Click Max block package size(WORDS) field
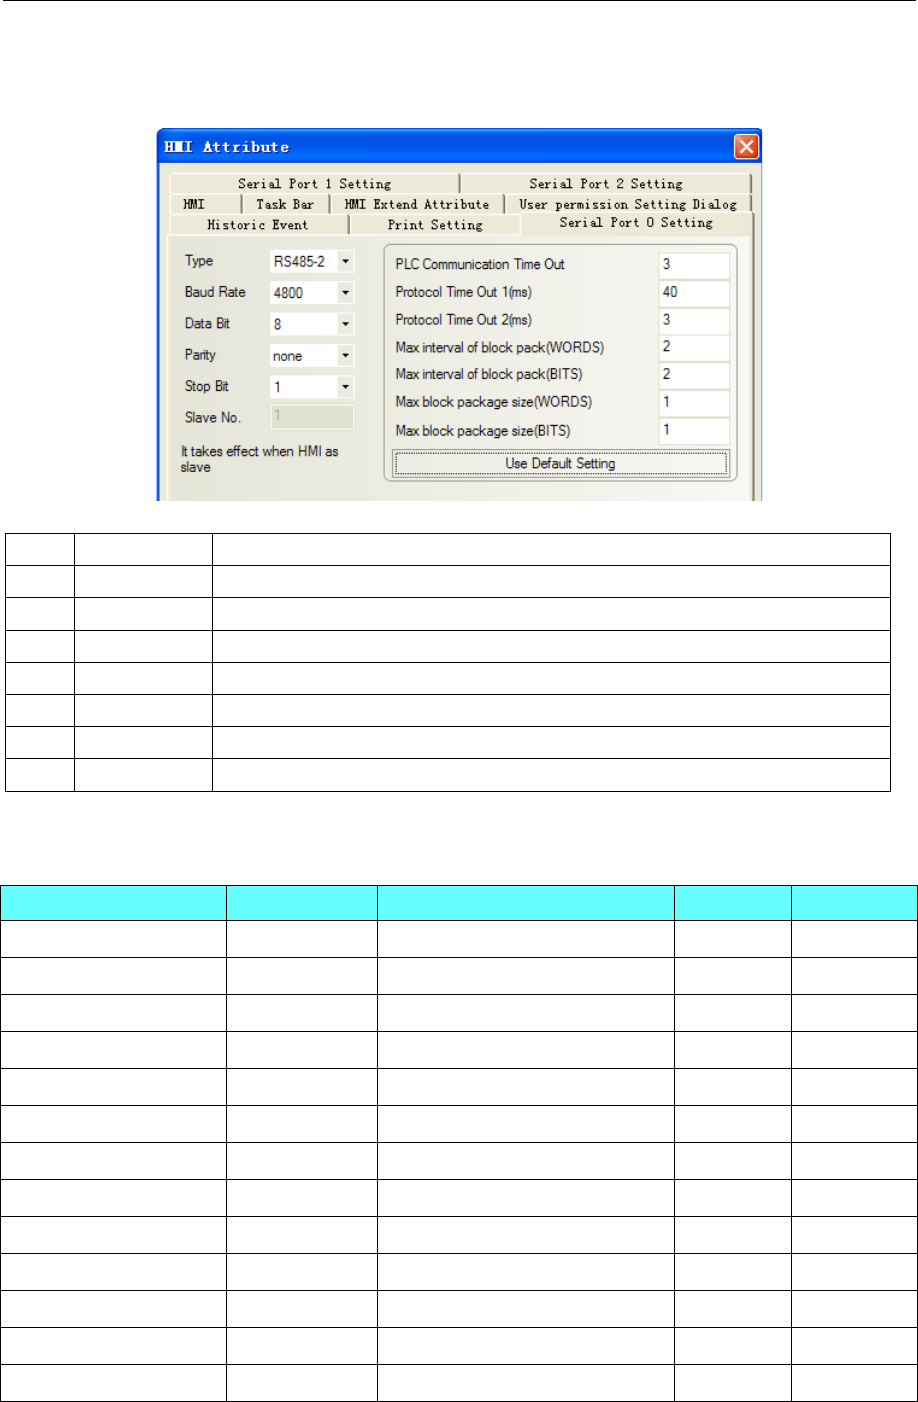The height and width of the screenshot is (1402, 918). [x=694, y=402]
